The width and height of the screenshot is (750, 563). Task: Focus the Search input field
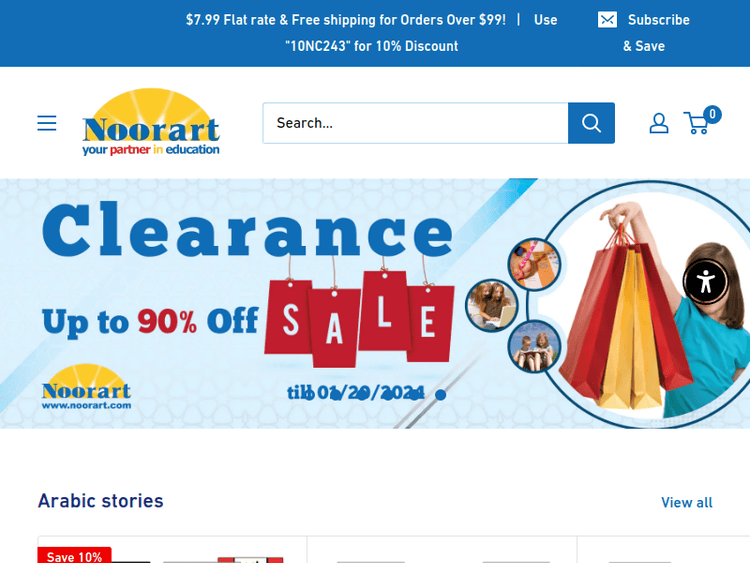click(x=415, y=123)
